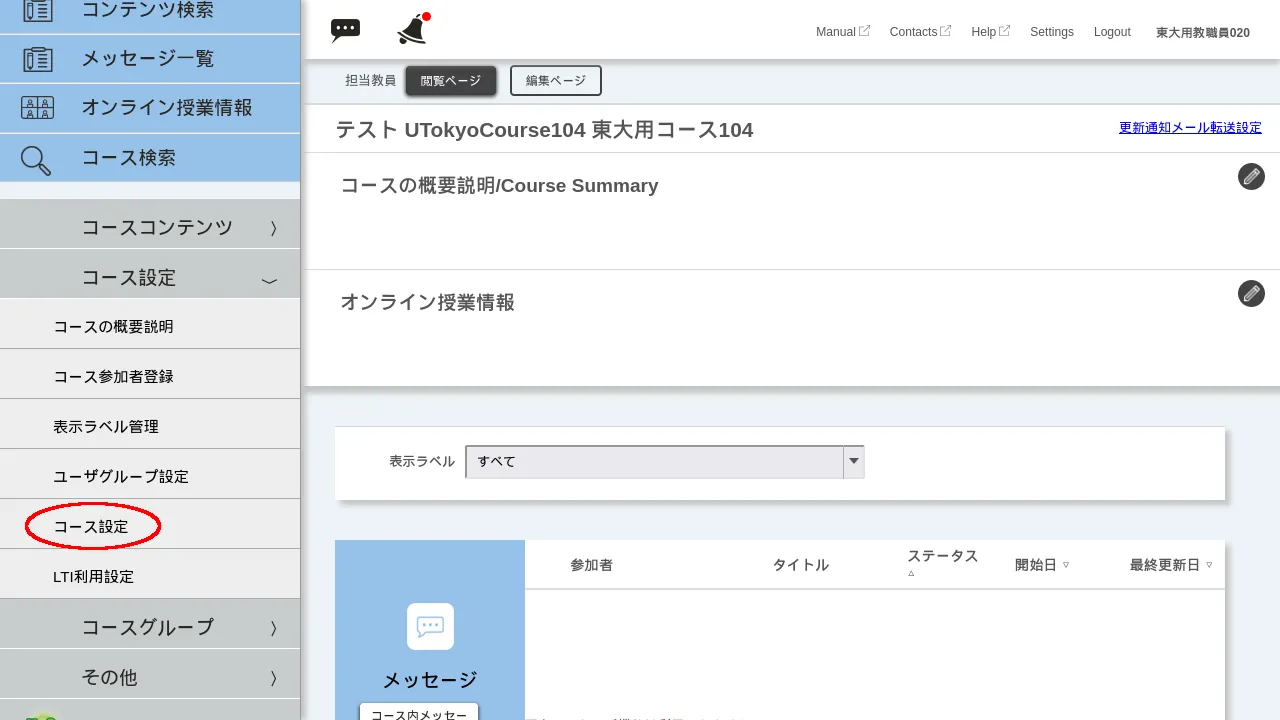1280x720 pixels.
Task: Edit the コースの概要説明 section via pencil icon
Action: pos(1251,176)
